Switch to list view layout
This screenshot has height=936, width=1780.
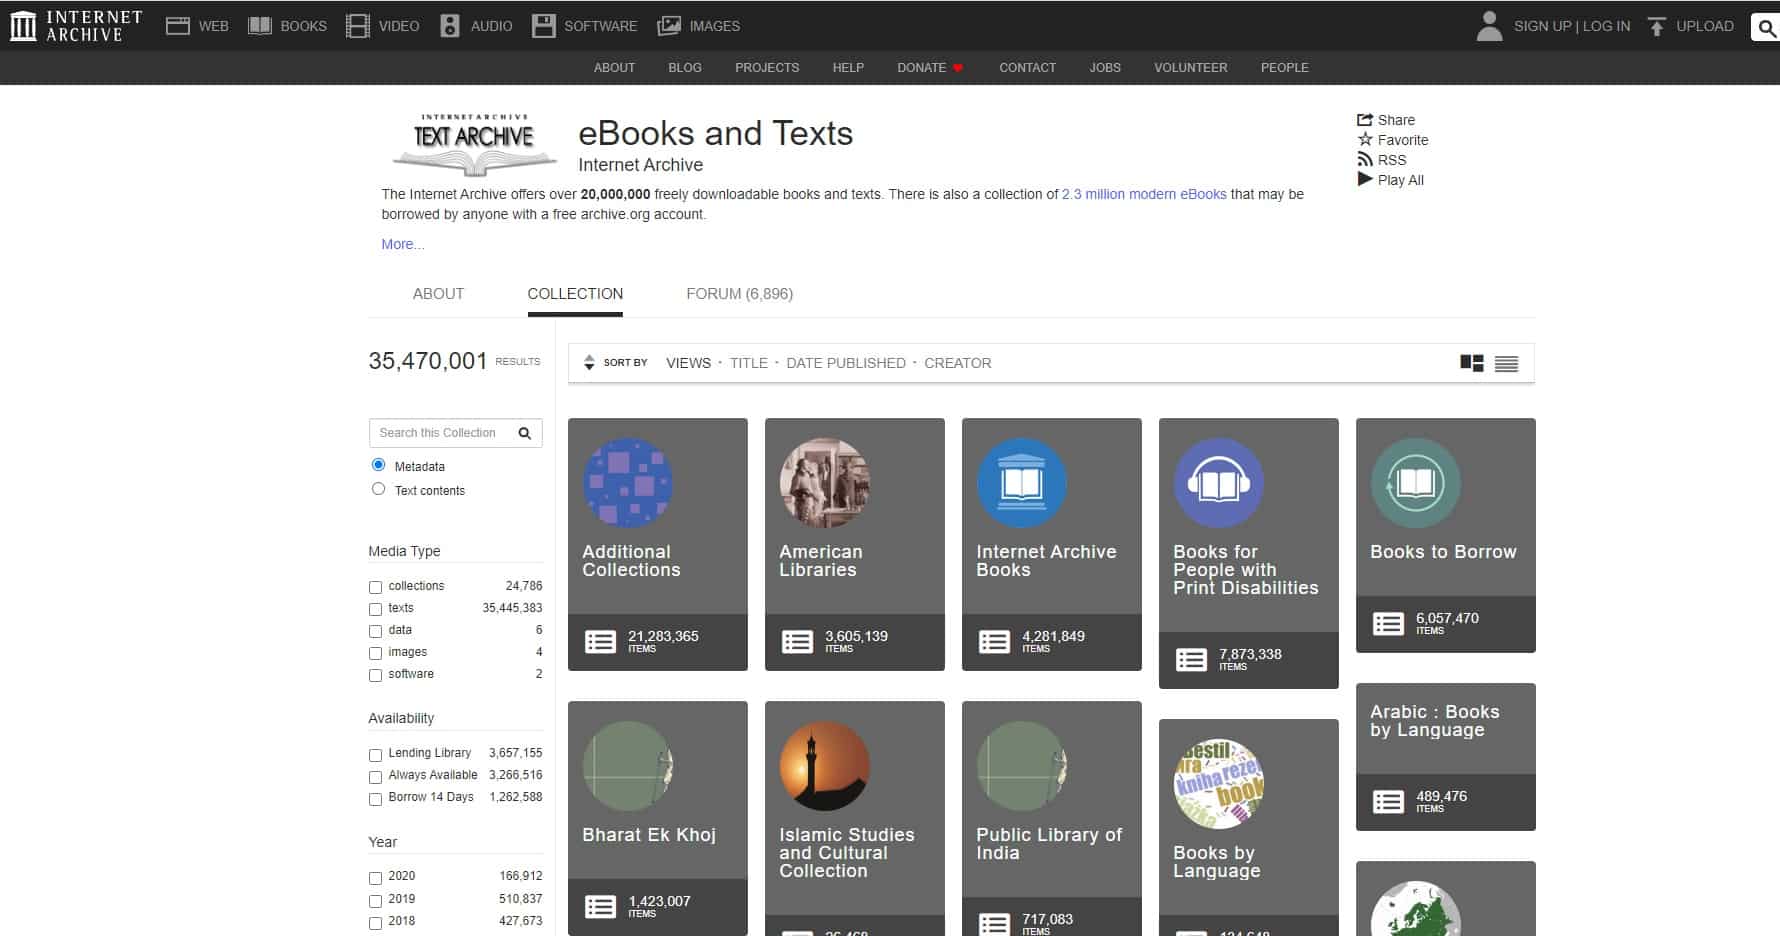(x=1508, y=363)
